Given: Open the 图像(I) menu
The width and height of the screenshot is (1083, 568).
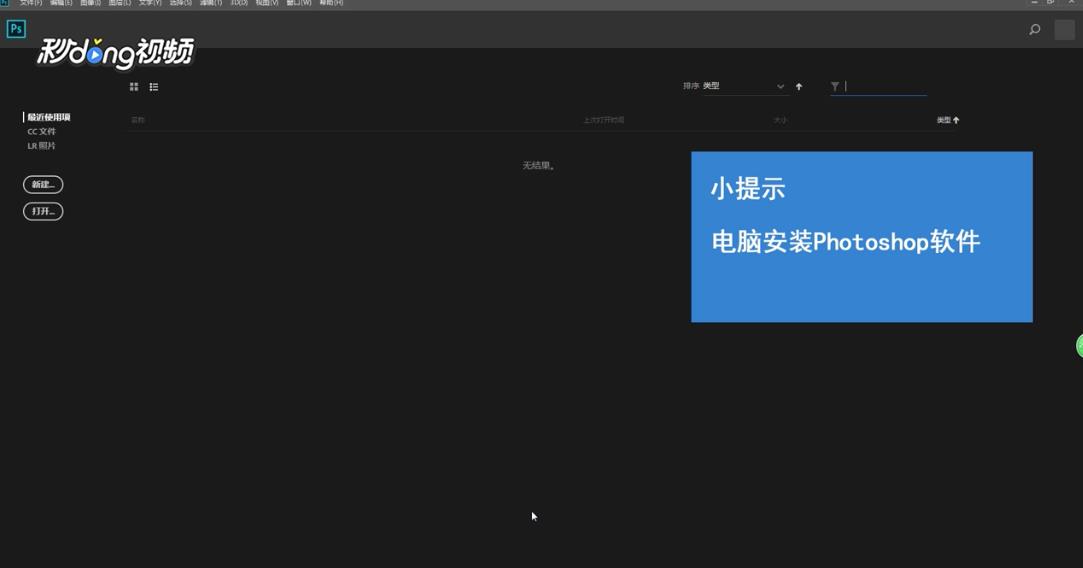Looking at the screenshot, I should [90, 3].
